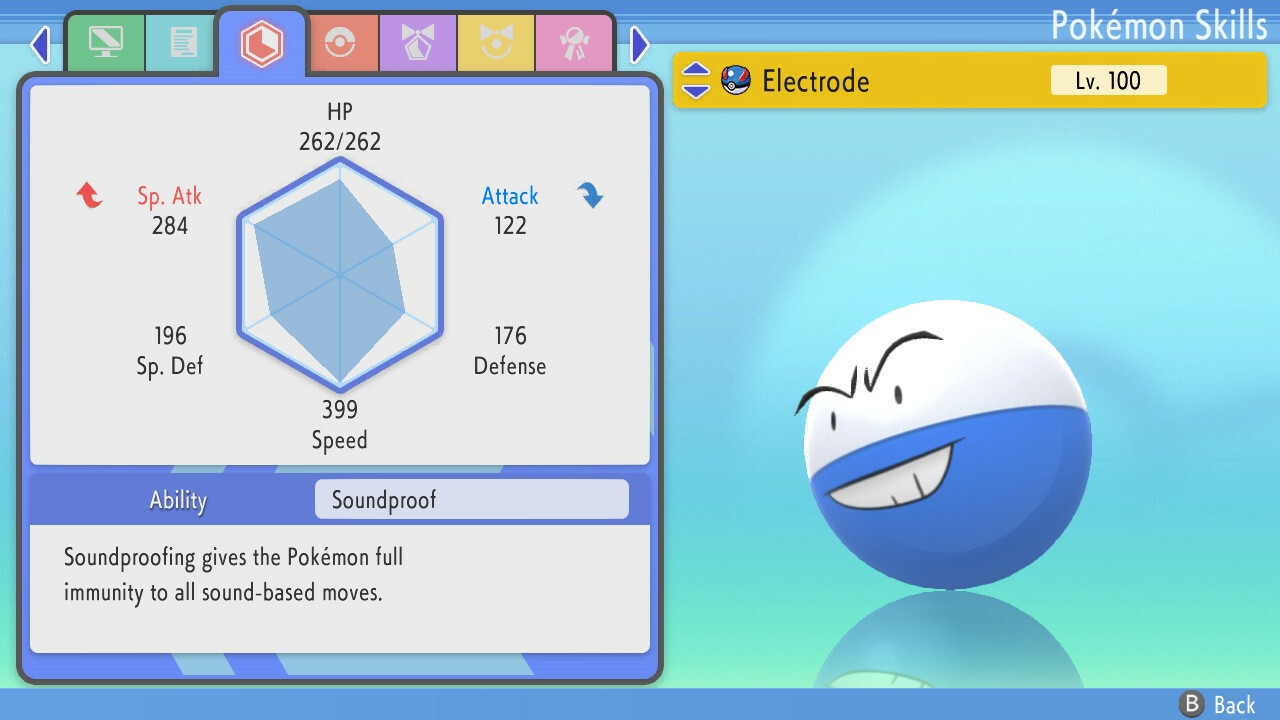This screenshot has width=1280, height=720.
Task: Click the Sp. Def value 196
Action: point(170,336)
